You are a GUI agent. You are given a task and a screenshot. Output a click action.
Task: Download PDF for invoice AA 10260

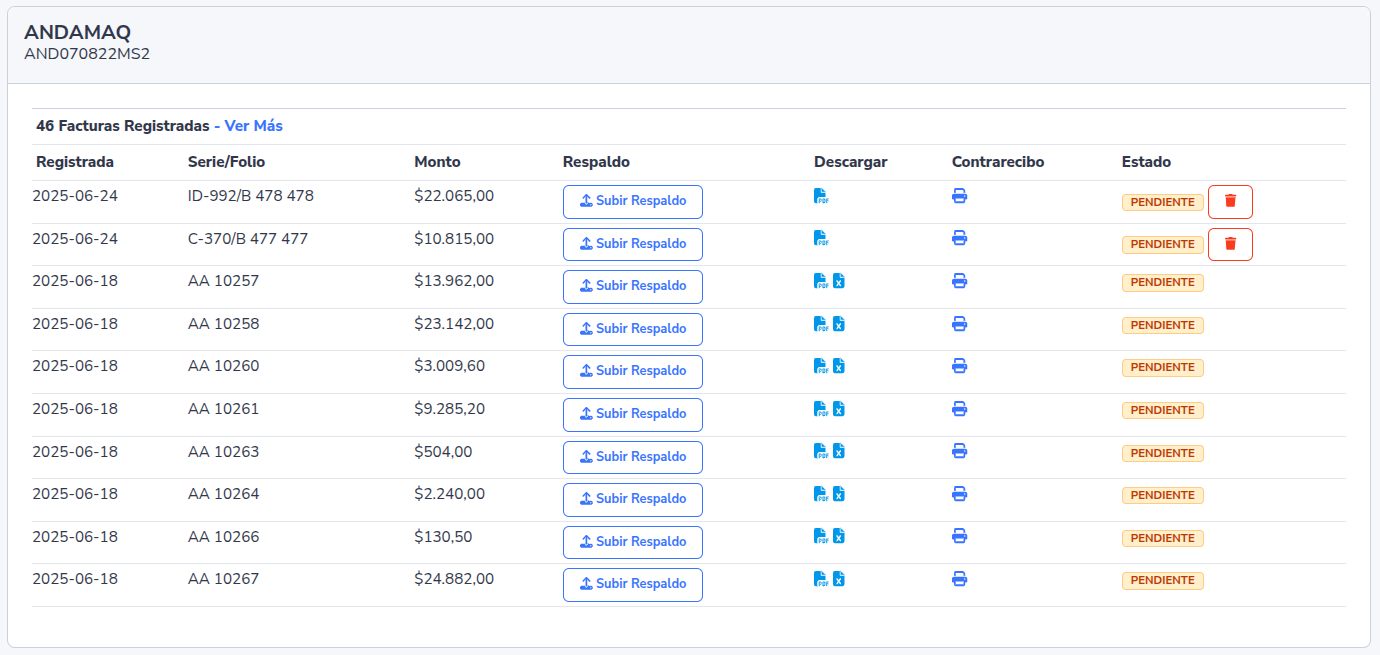point(820,366)
